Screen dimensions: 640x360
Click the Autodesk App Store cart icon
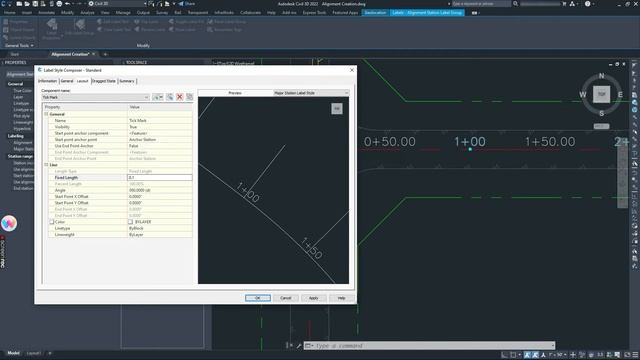pos(564,4)
